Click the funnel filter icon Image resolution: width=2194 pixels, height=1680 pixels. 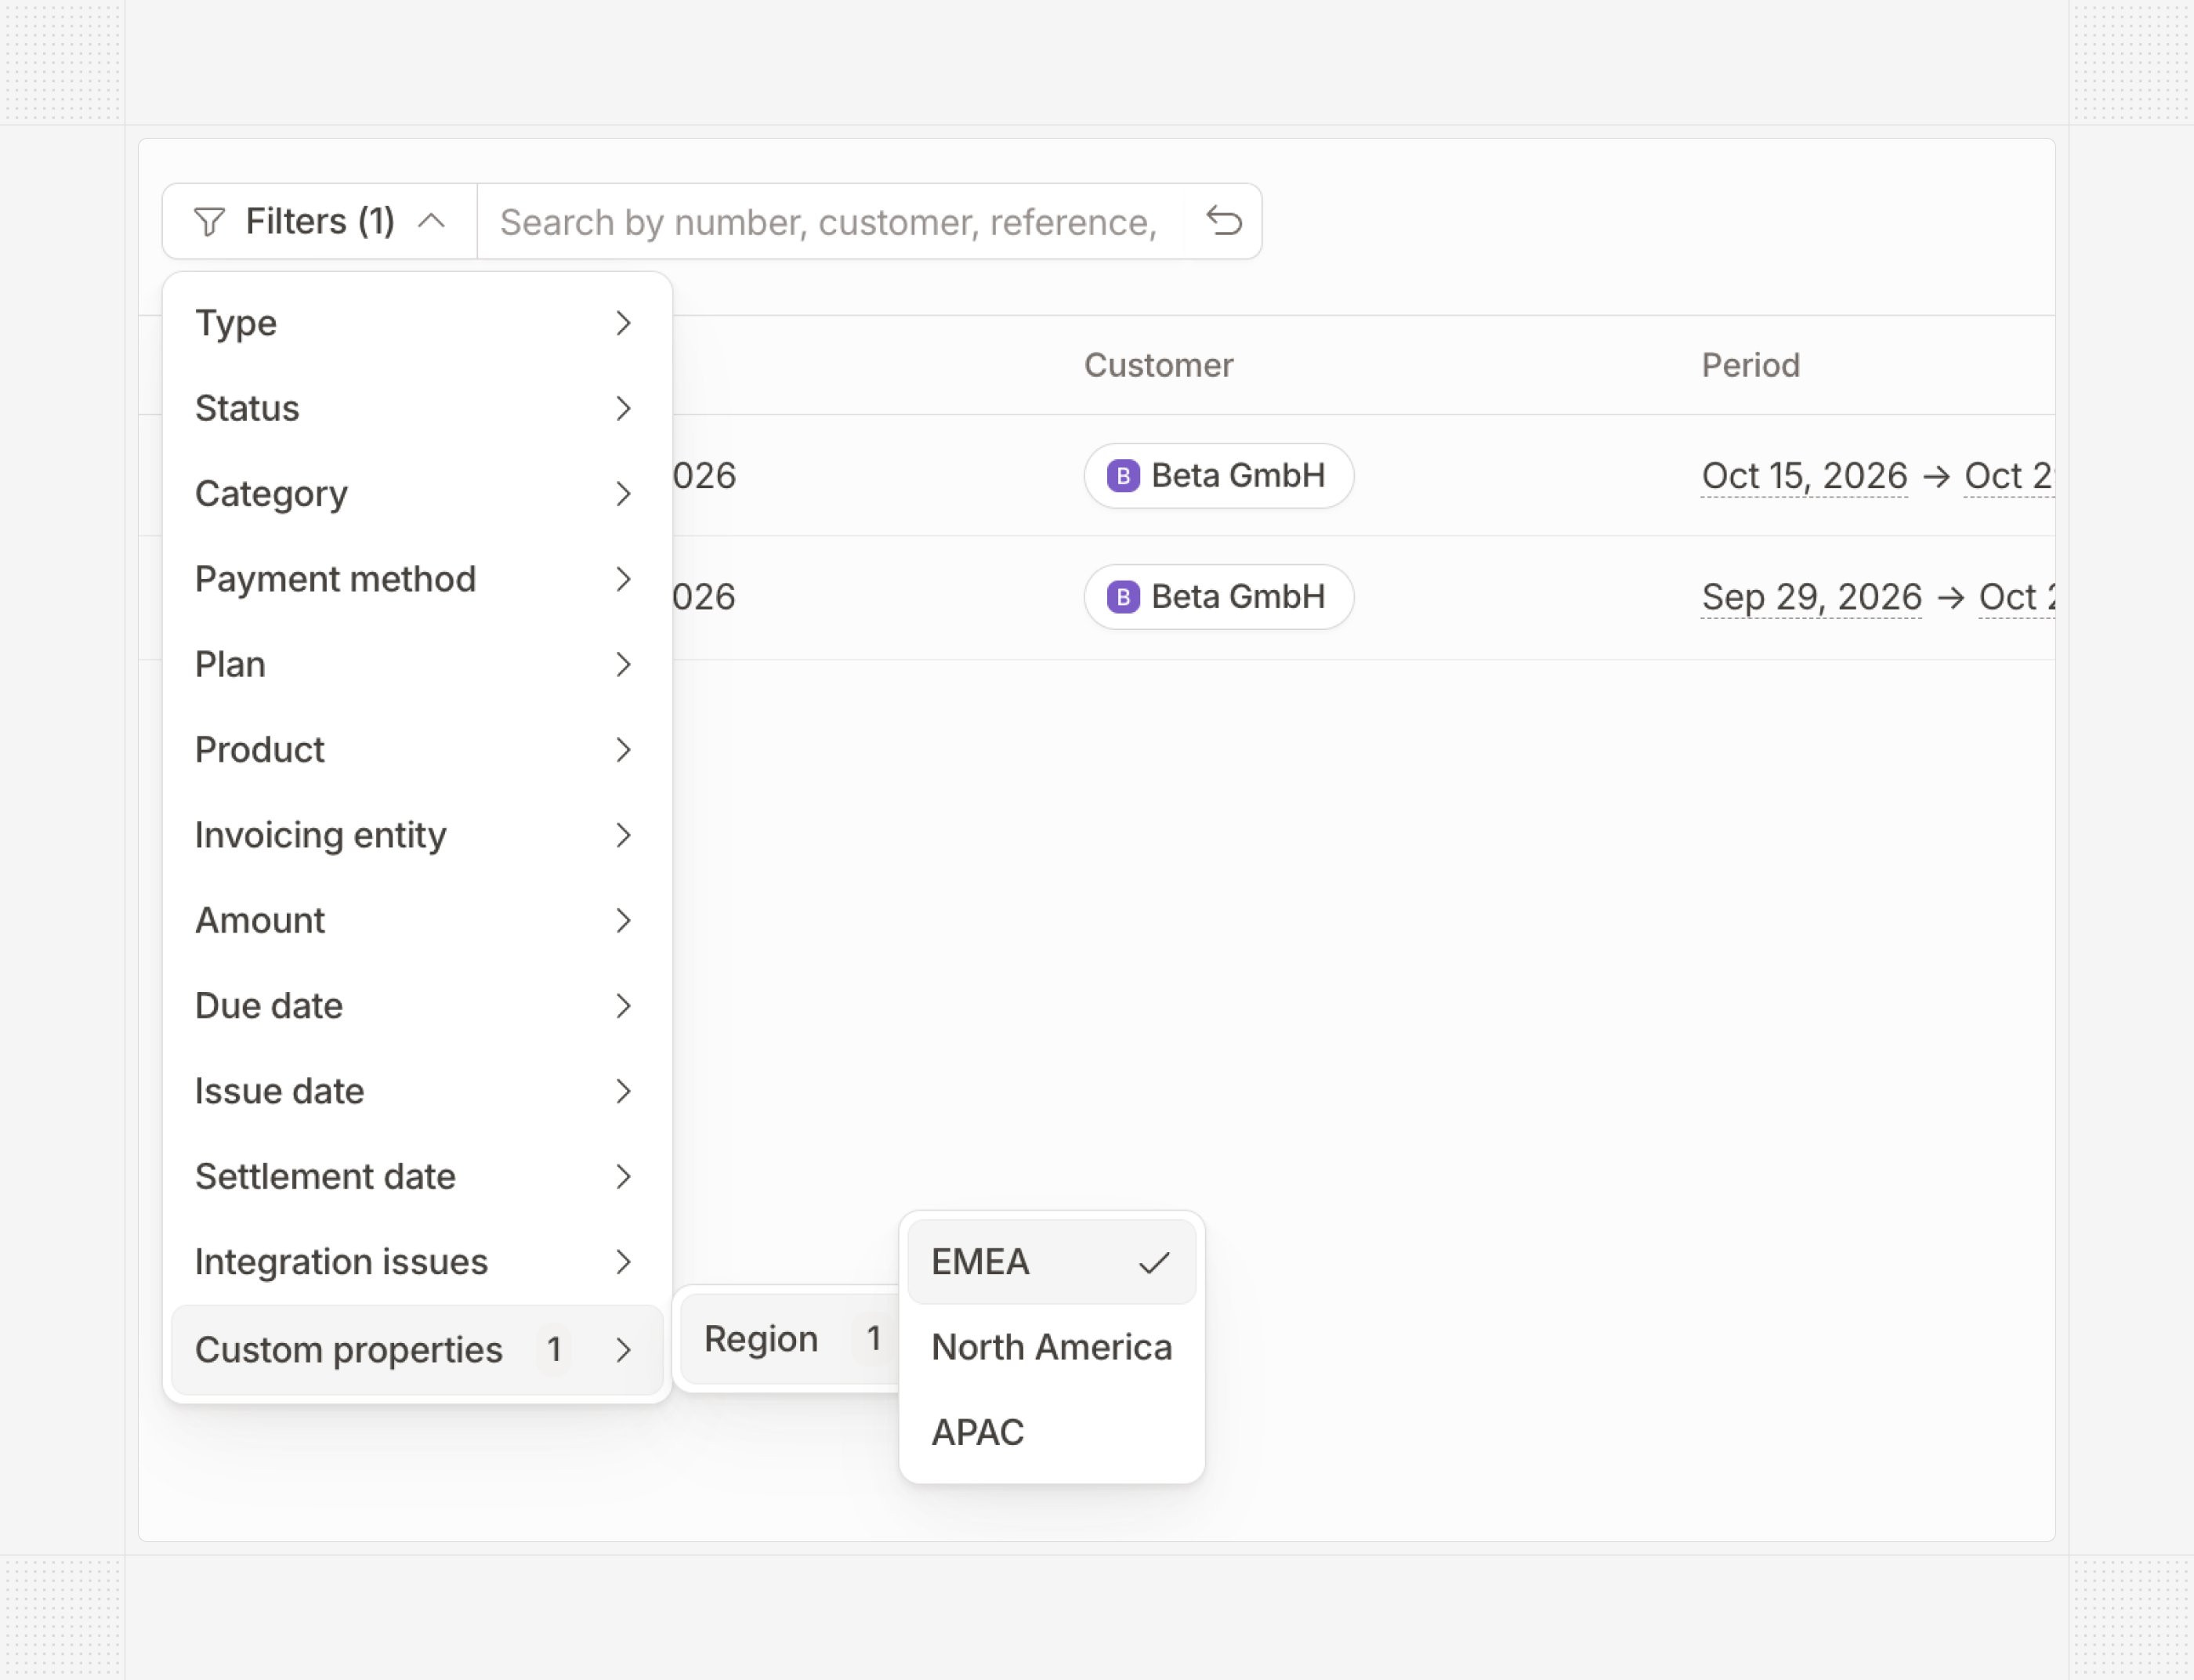(209, 221)
